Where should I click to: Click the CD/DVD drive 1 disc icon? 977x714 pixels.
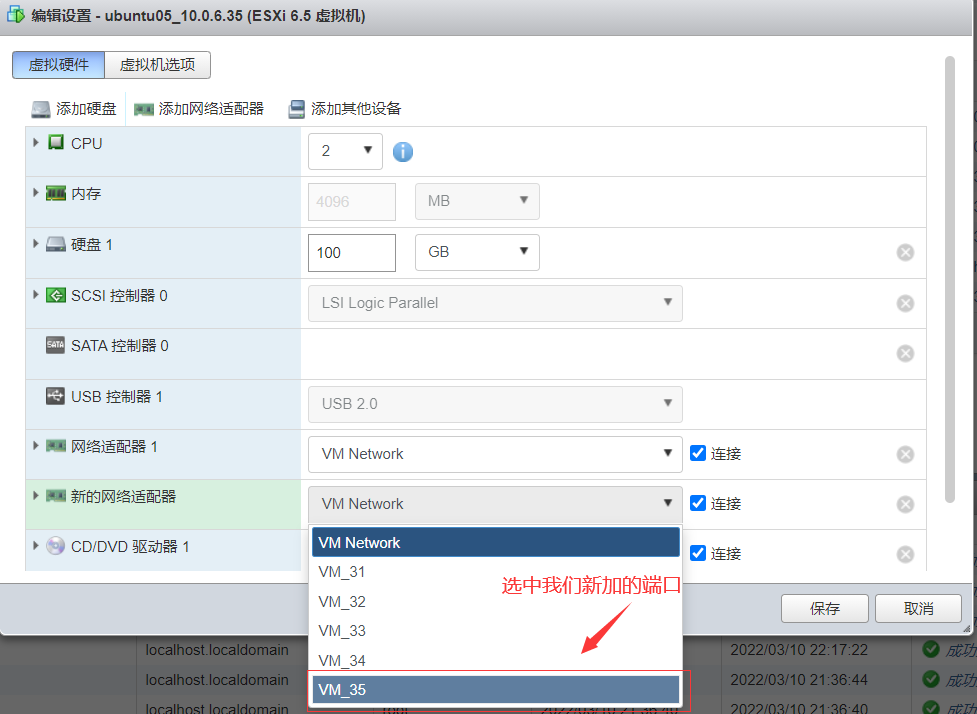click(55, 546)
